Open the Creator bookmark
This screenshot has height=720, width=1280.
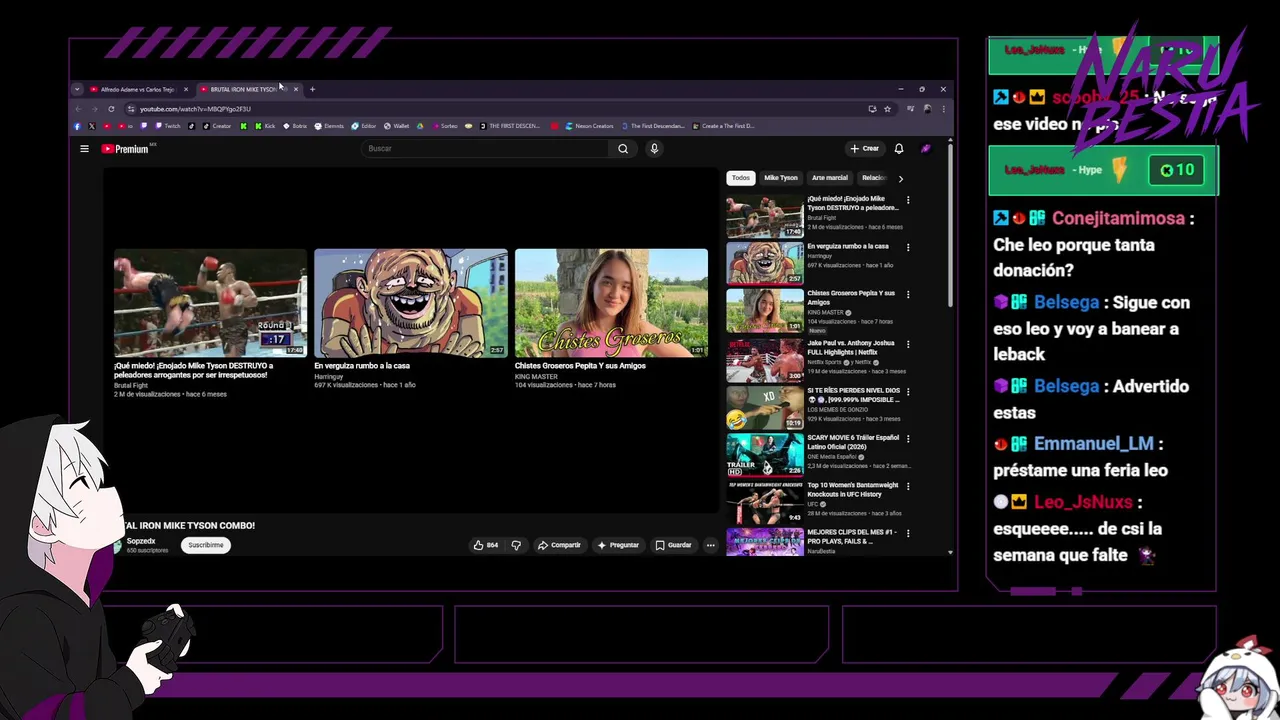coord(217,126)
